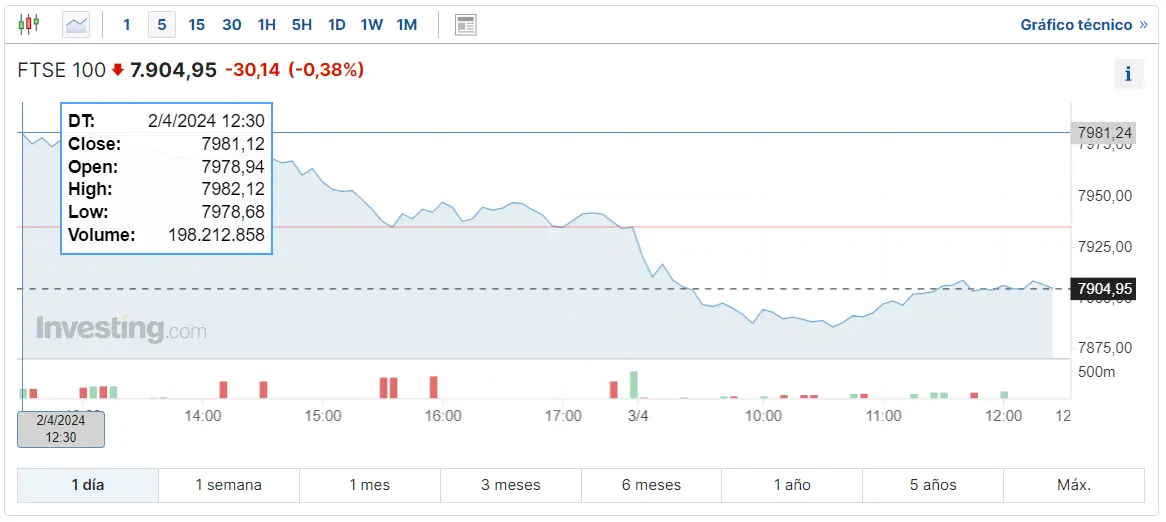1166x522 pixels.
Task: Click the 2/4/2024 12:30 date marker
Action: (61, 429)
